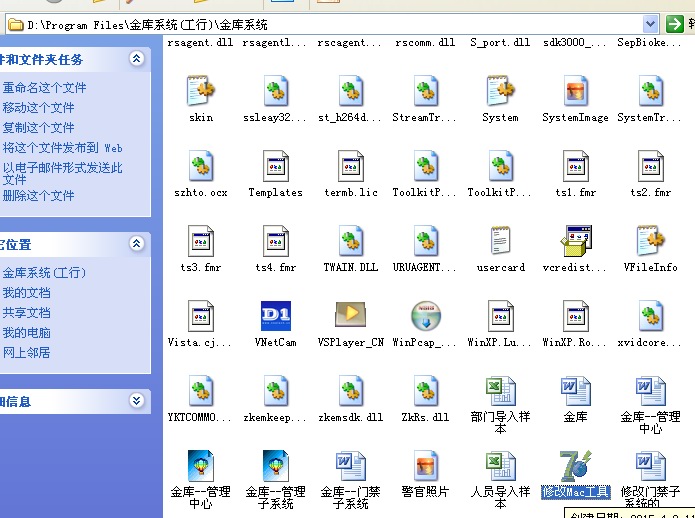Select the vcredist installer icon
The width and height of the screenshot is (695, 518).
575,241
